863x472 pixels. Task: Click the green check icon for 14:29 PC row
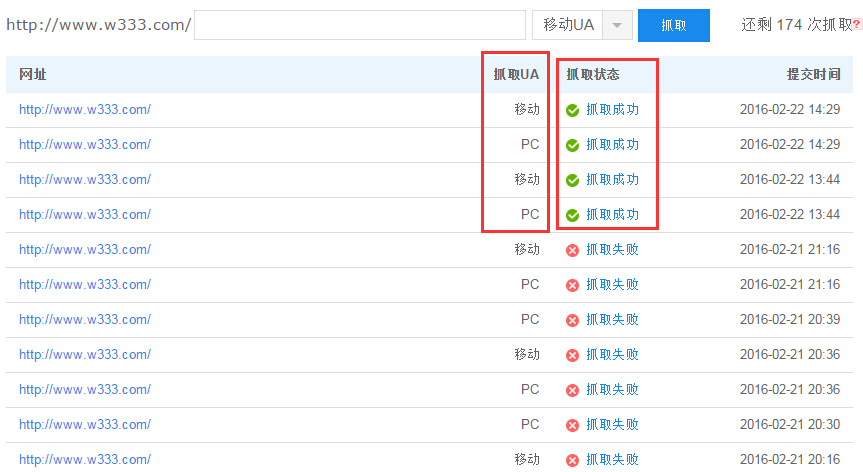point(572,145)
